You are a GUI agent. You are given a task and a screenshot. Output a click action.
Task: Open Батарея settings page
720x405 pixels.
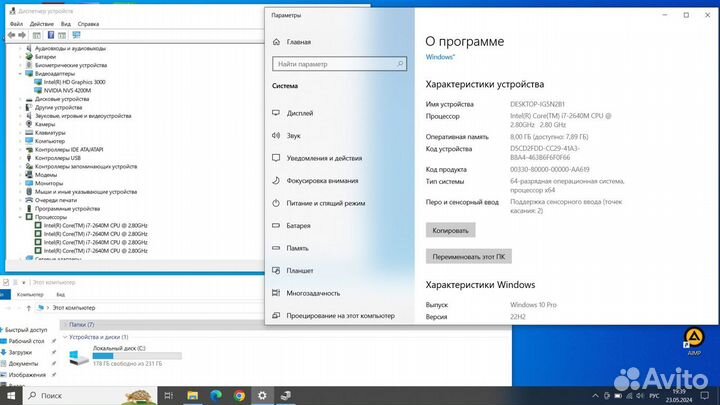(x=298, y=225)
